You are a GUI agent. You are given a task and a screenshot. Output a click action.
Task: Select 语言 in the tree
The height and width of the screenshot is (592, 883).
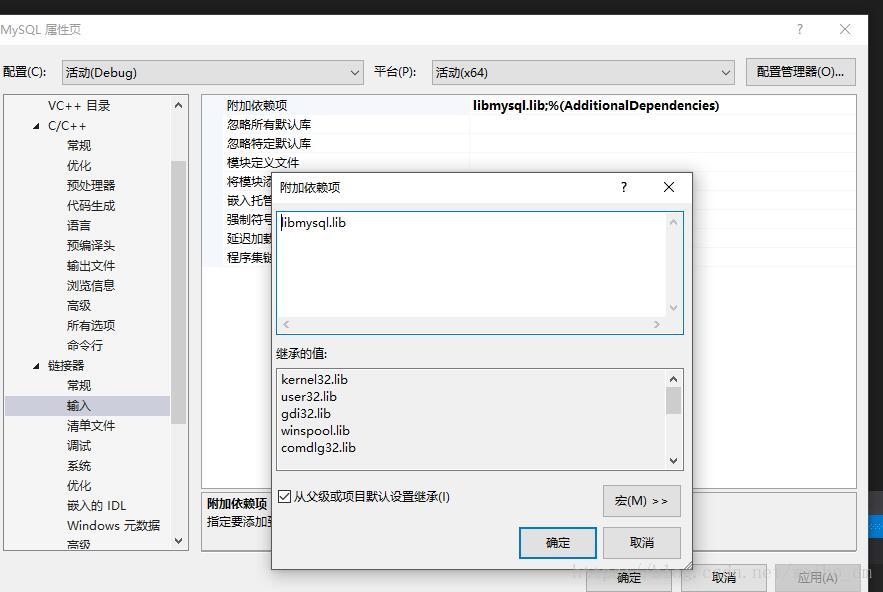click(x=79, y=225)
